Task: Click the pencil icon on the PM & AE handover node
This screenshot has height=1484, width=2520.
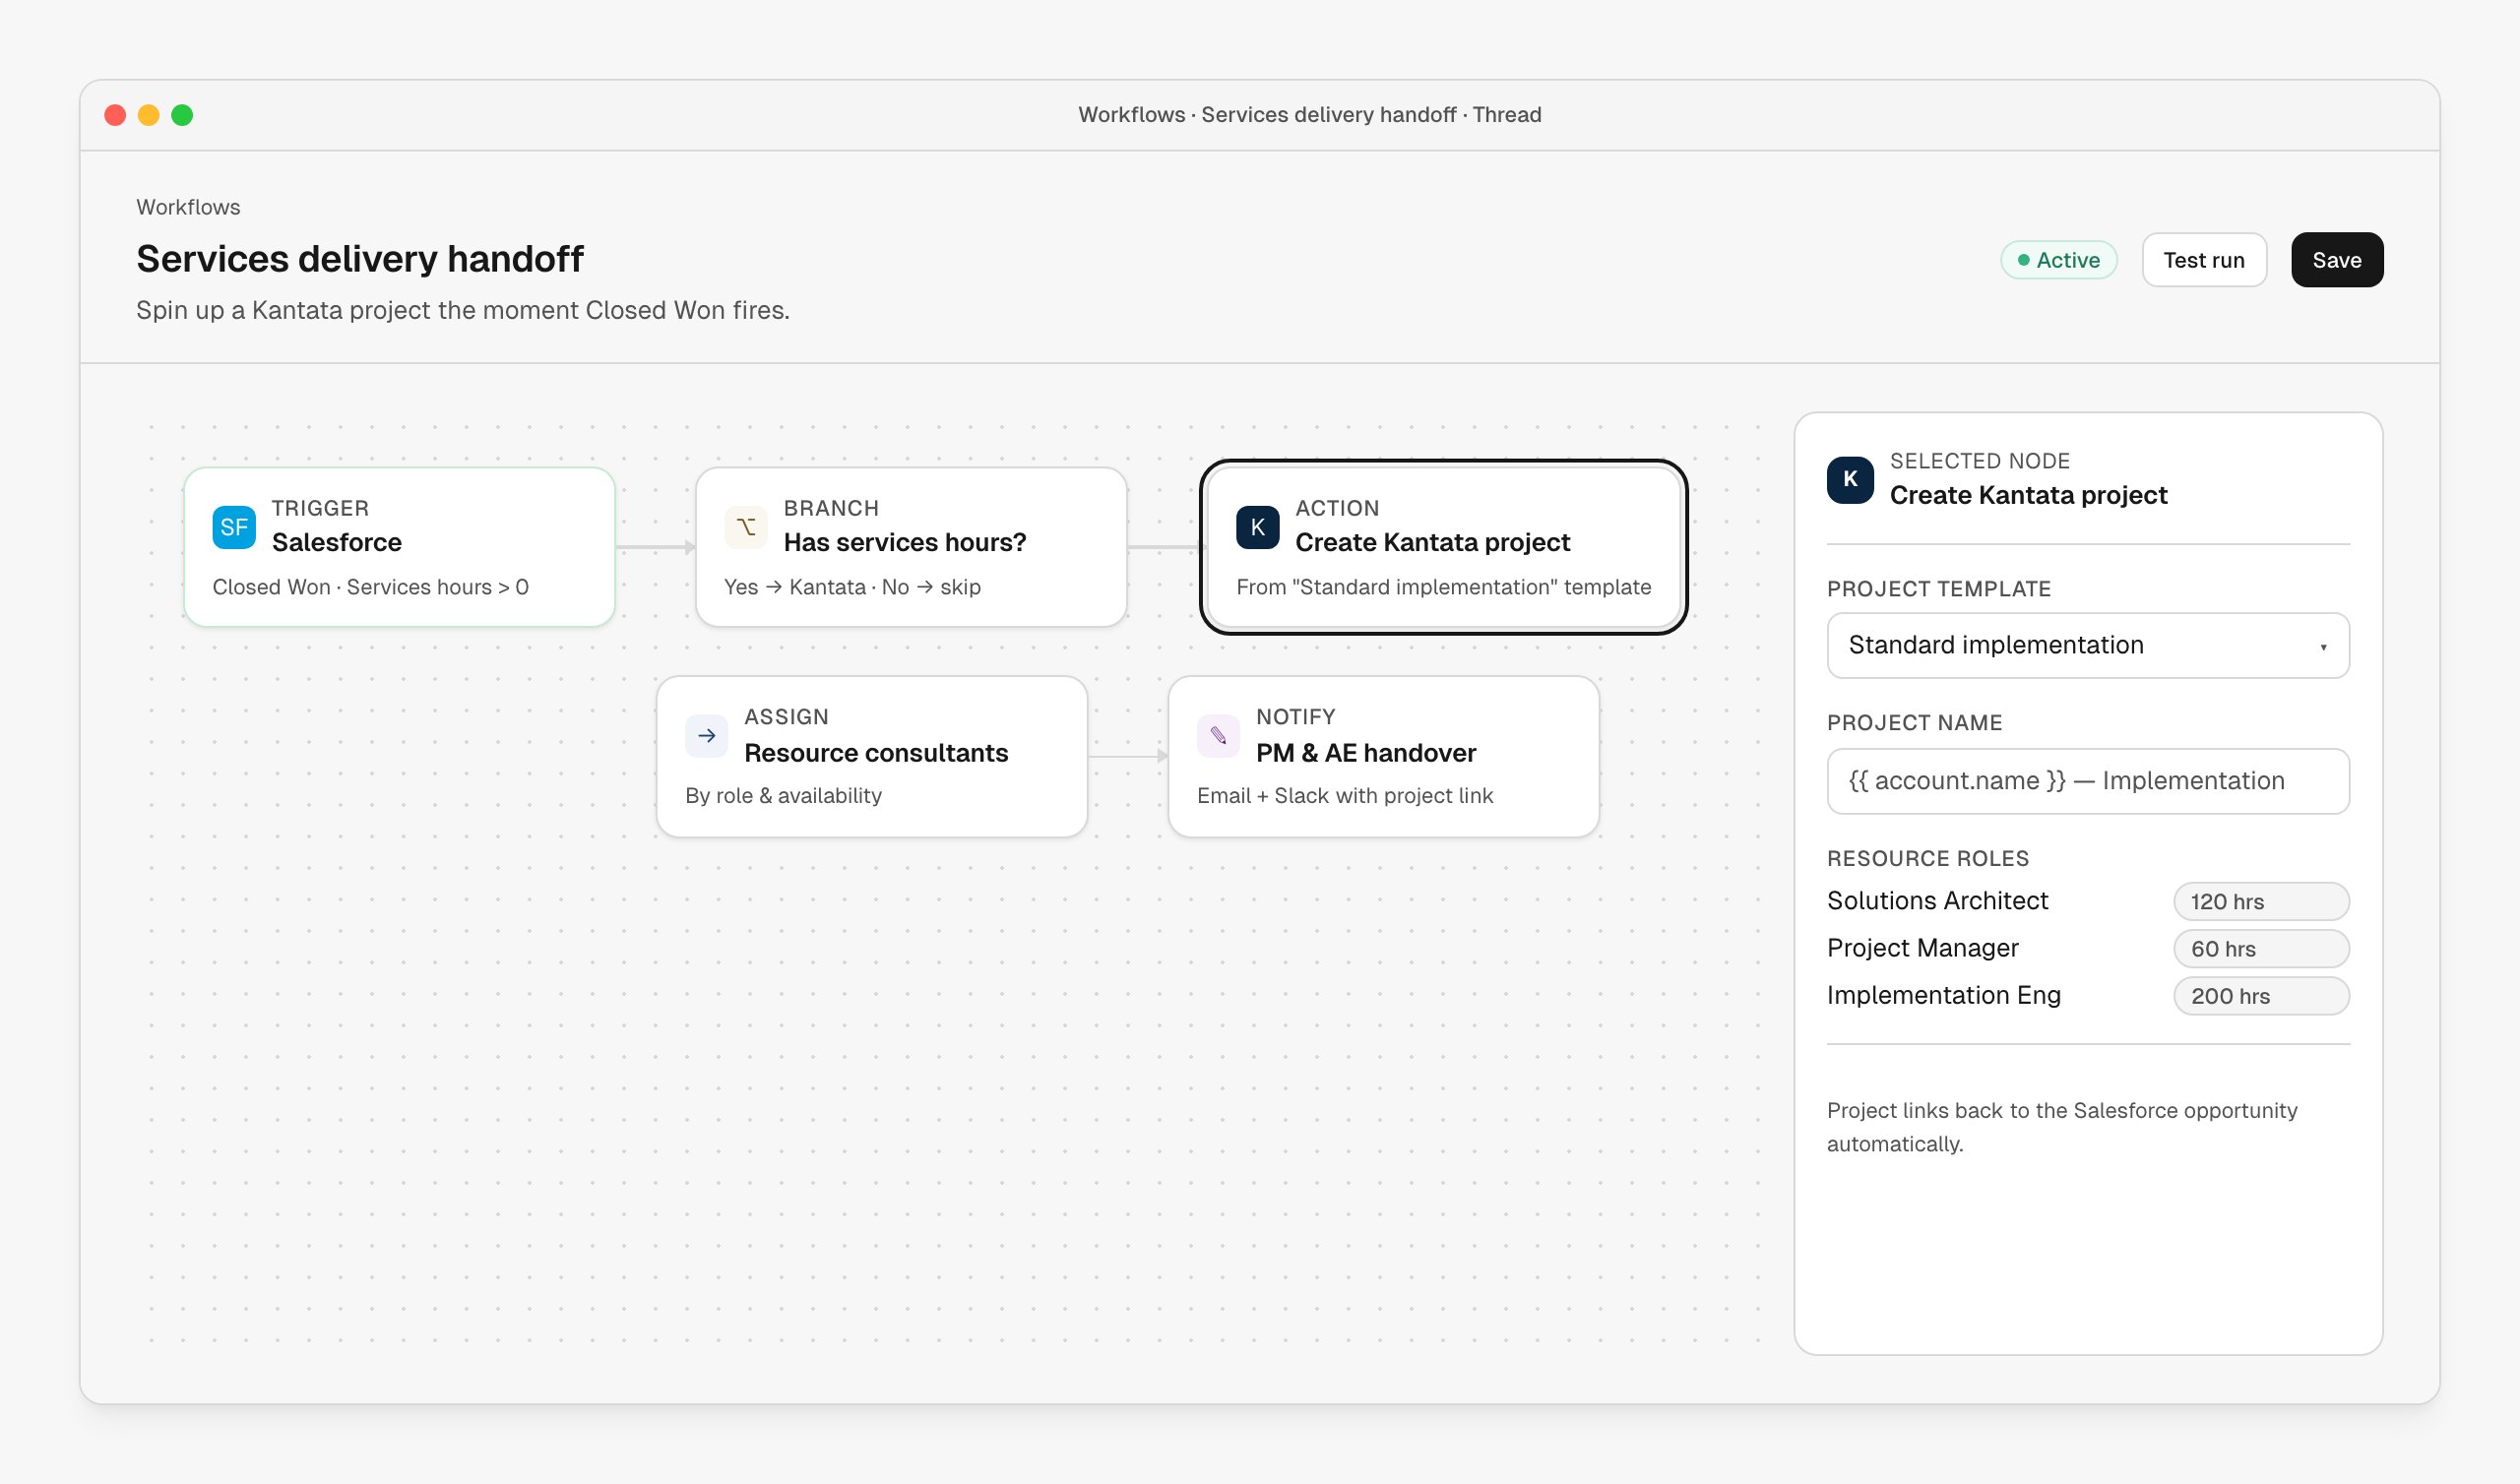Action: click(x=1219, y=736)
